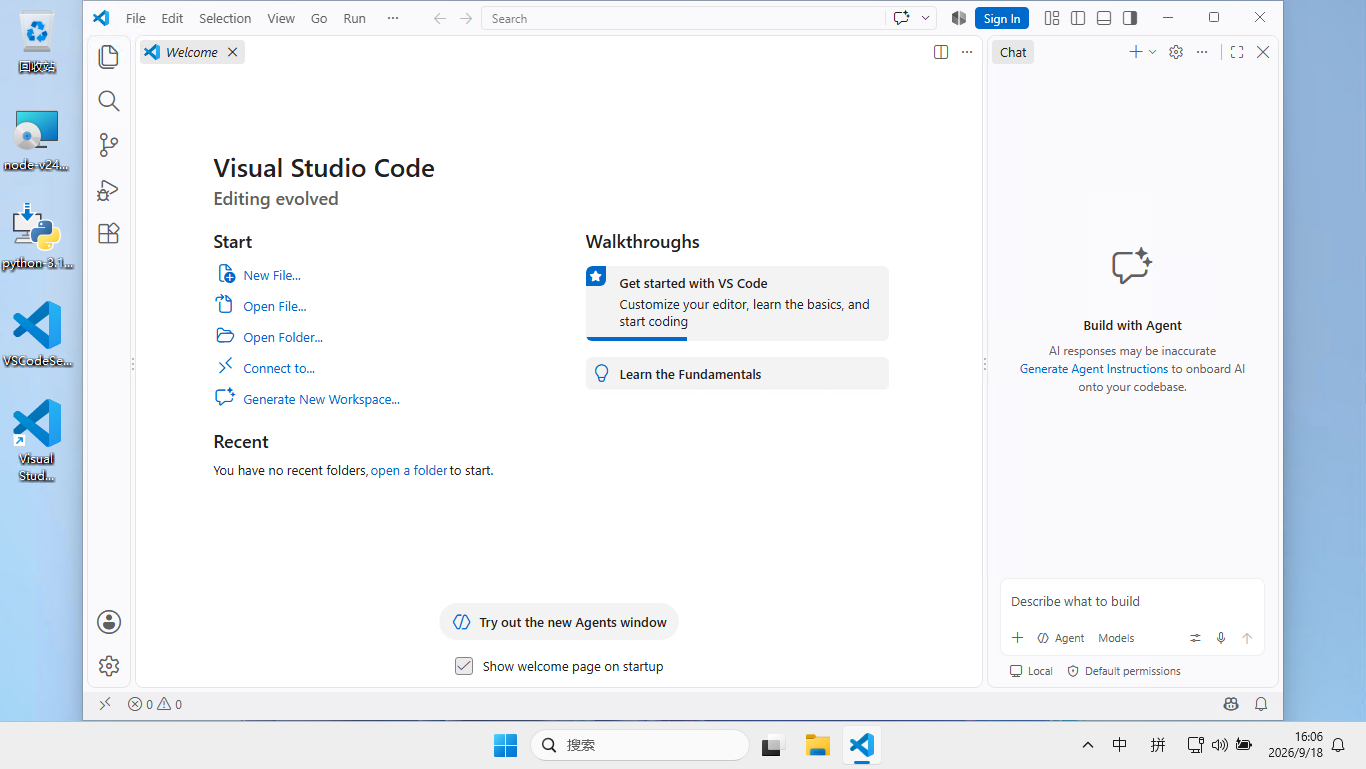The height and width of the screenshot is (769, 1366).
Task: Click the VS Code logo menu icon
Action: [x=101, y=18]
